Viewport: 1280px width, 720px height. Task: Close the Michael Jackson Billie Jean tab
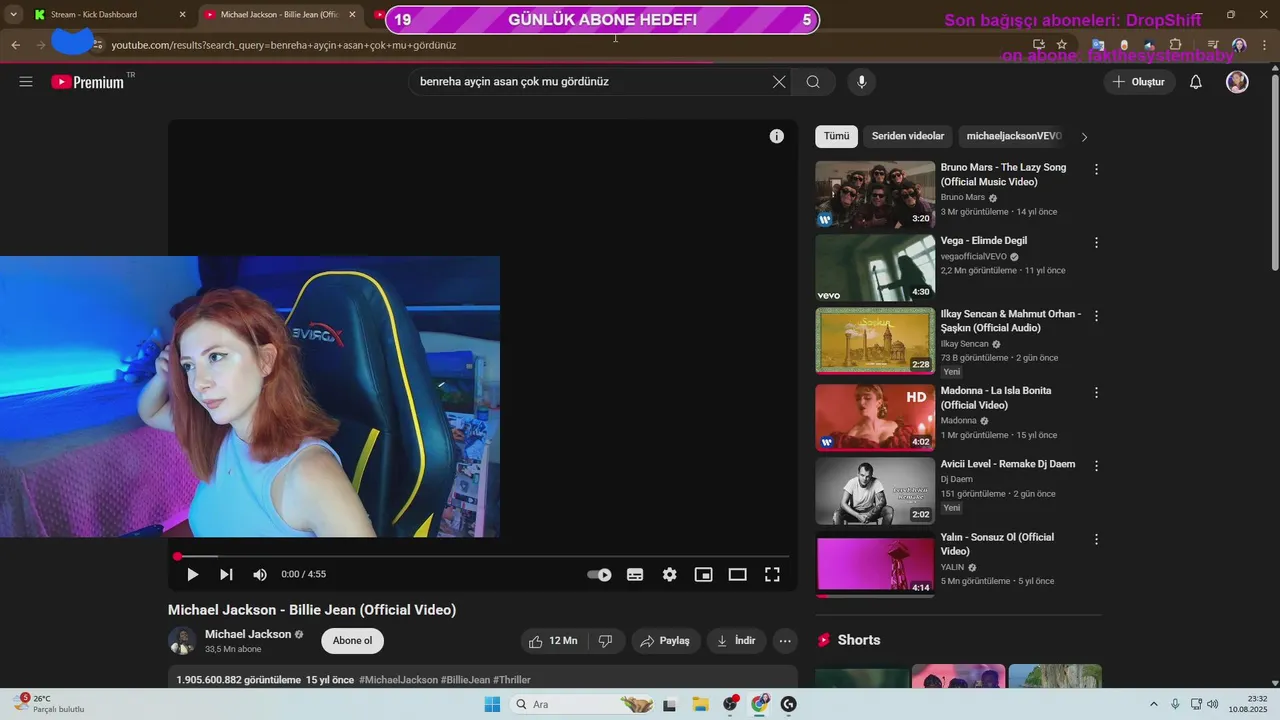(352, 14)
